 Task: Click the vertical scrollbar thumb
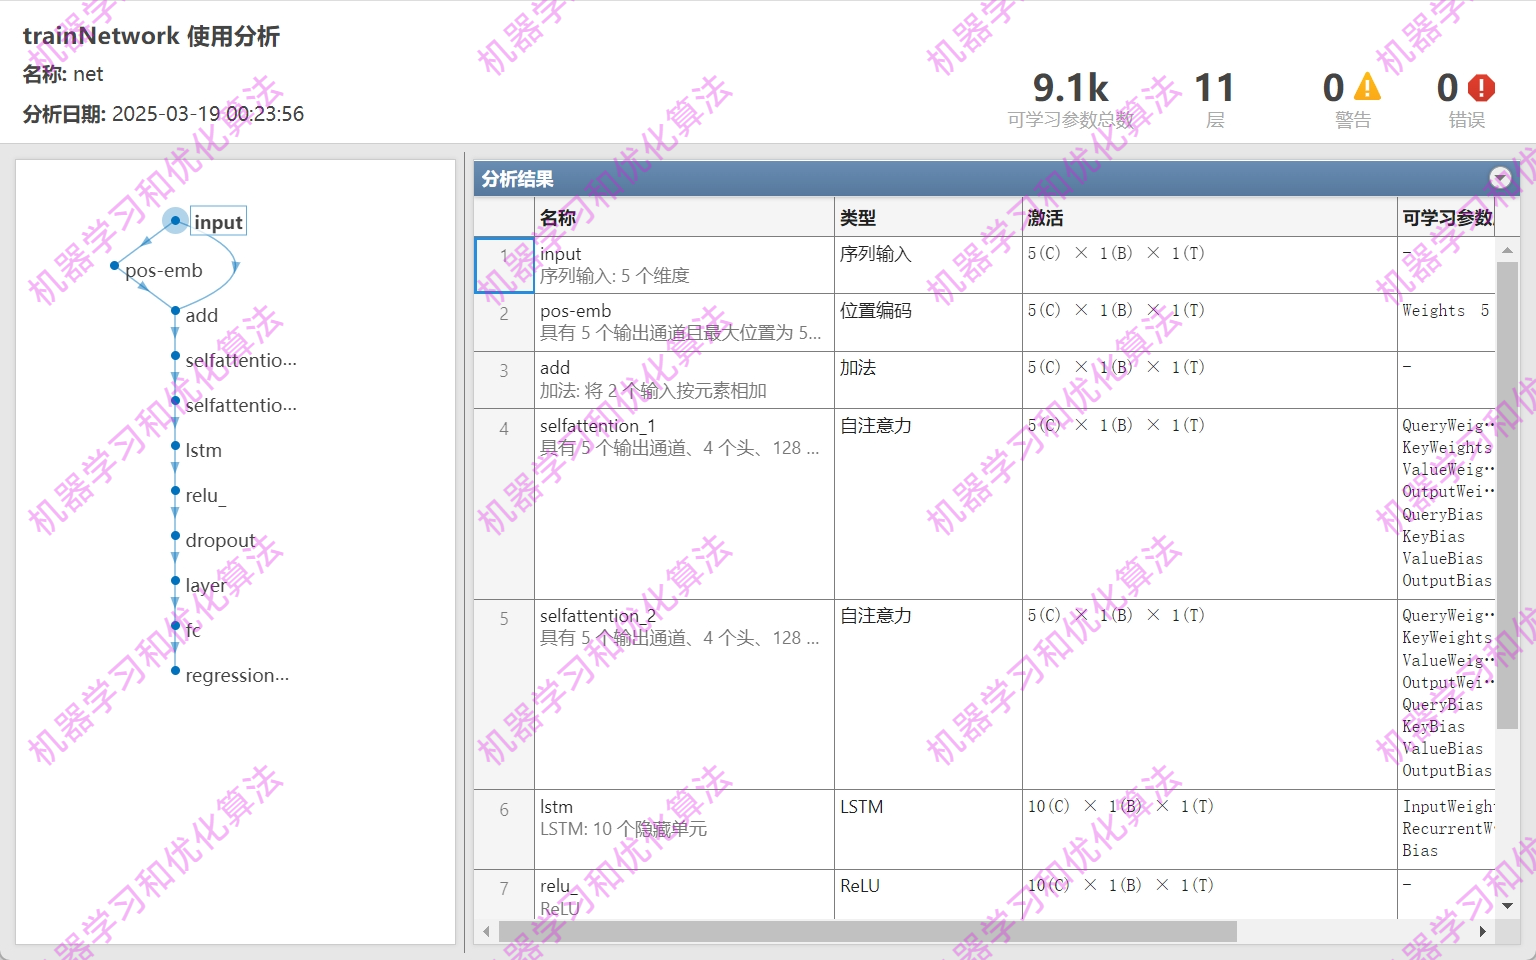point(1507,495)
